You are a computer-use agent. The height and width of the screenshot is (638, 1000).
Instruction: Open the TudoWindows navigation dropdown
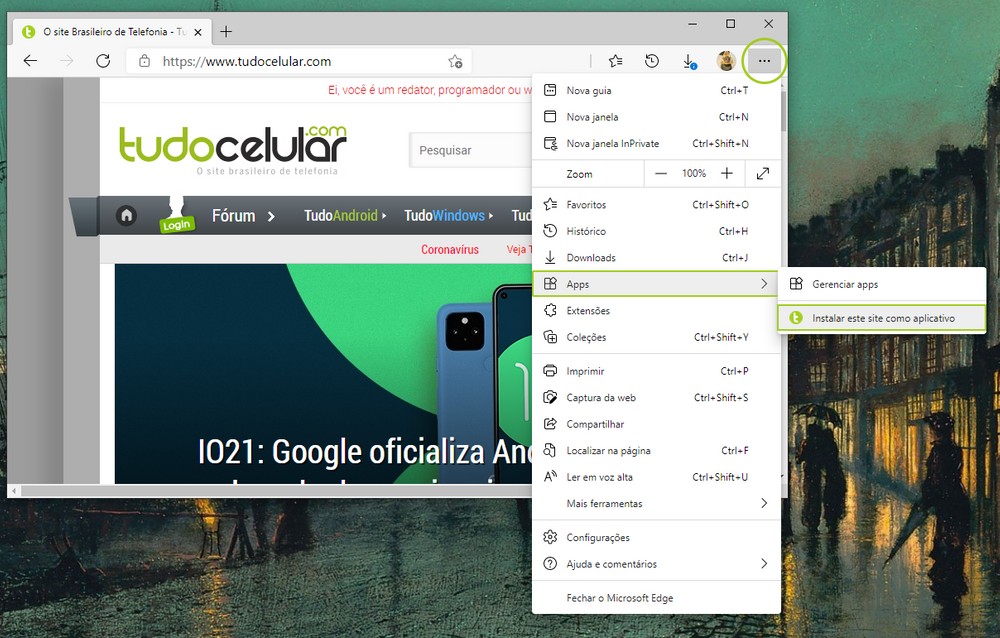click(x=448, y=216)
